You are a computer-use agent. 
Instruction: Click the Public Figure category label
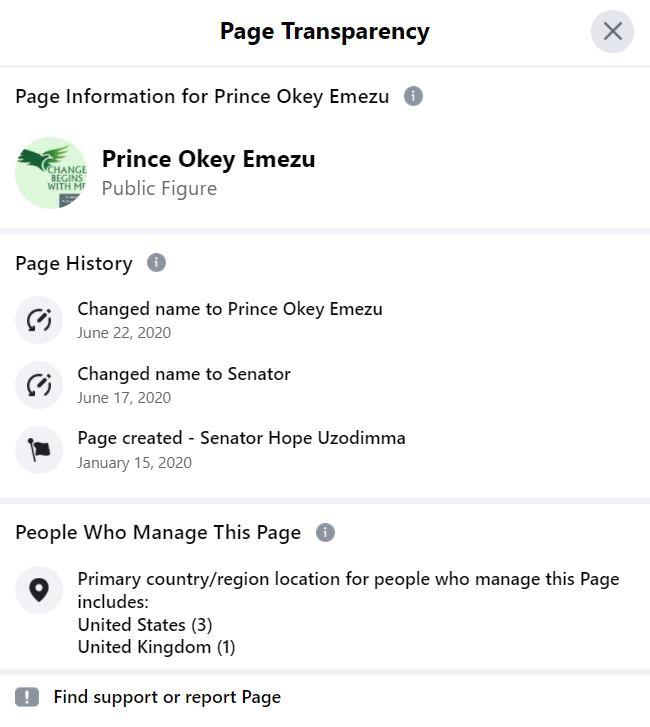(x=159, y=189)
